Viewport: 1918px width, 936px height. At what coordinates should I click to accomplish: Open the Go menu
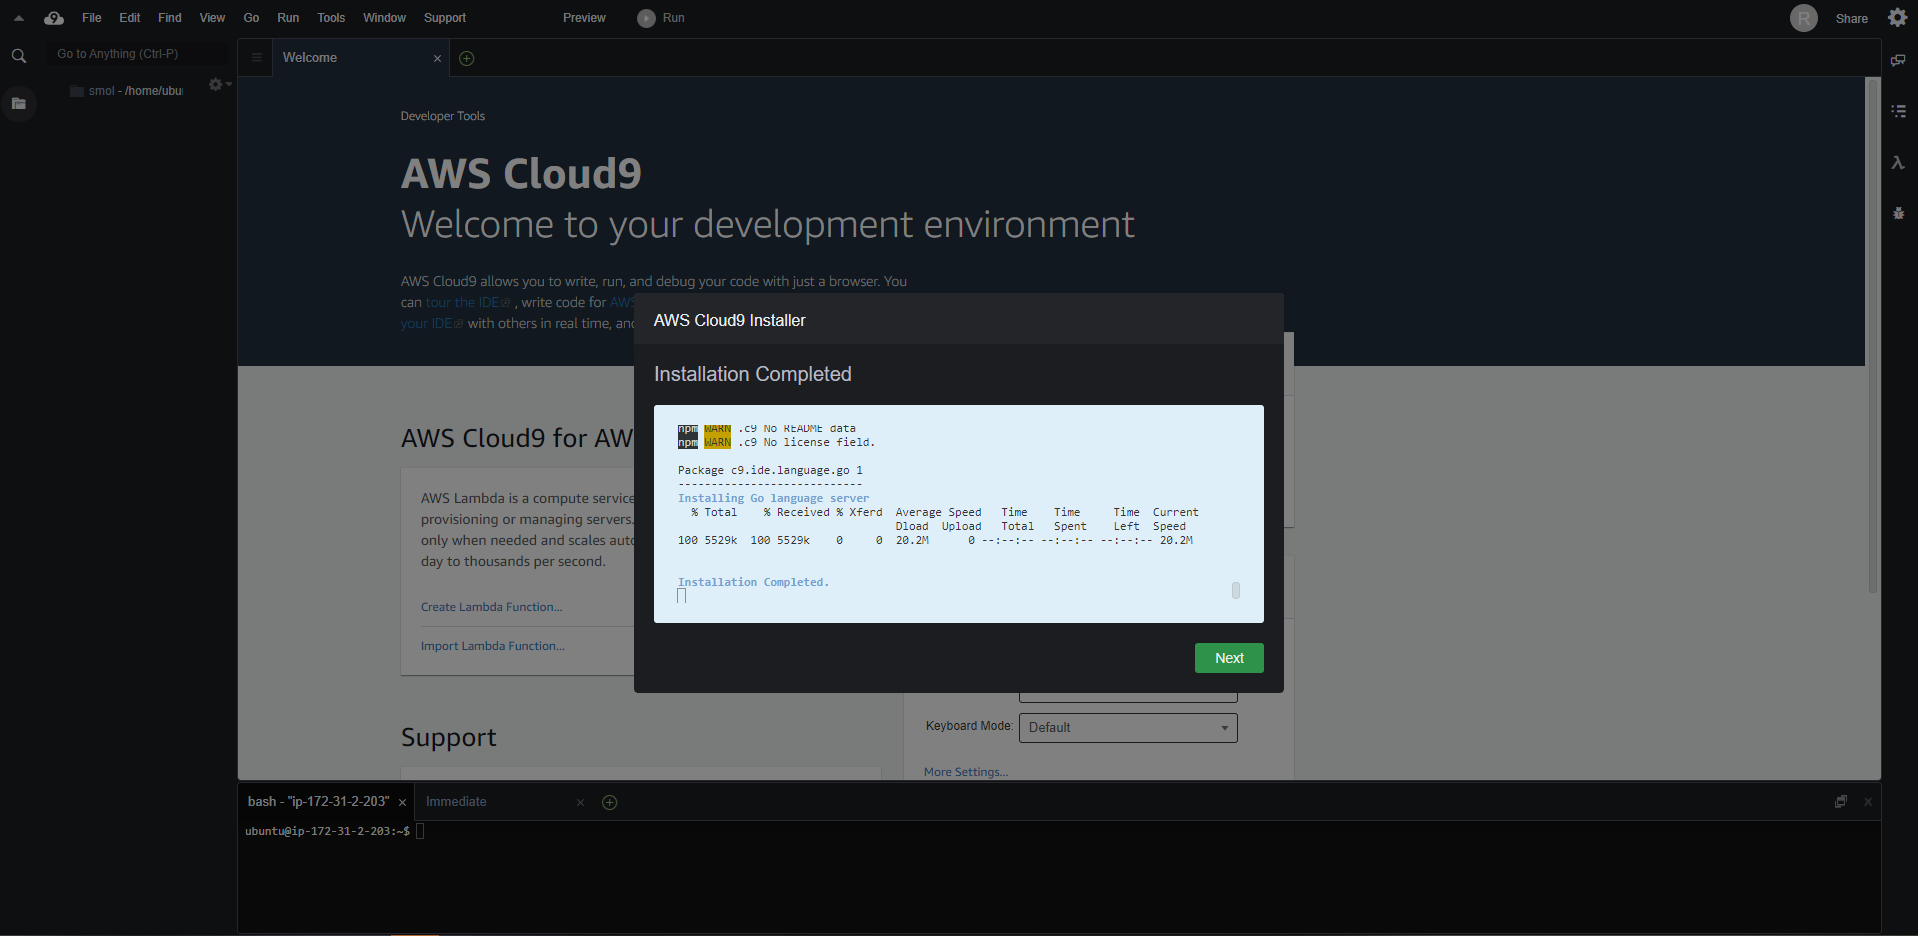(251, 18)
